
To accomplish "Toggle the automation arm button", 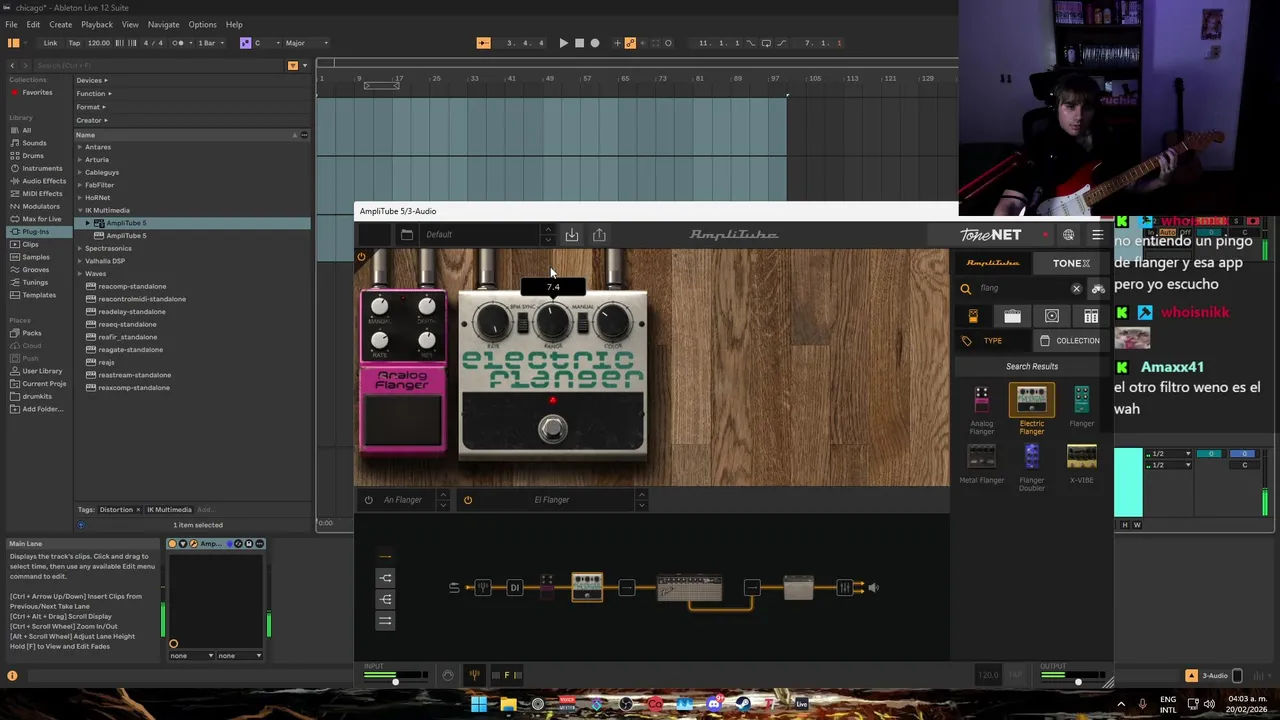I will click(630, 43).
